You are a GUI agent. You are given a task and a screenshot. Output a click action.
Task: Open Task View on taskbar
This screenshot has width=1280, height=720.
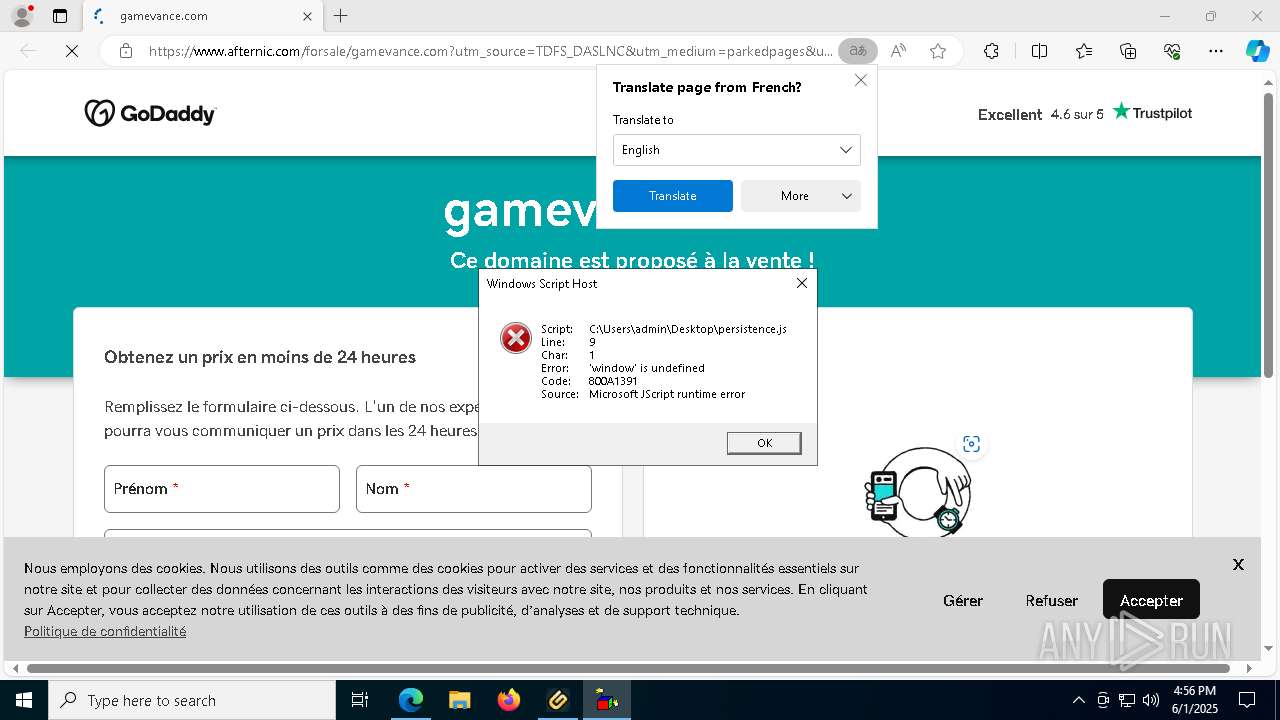(360, 700)
